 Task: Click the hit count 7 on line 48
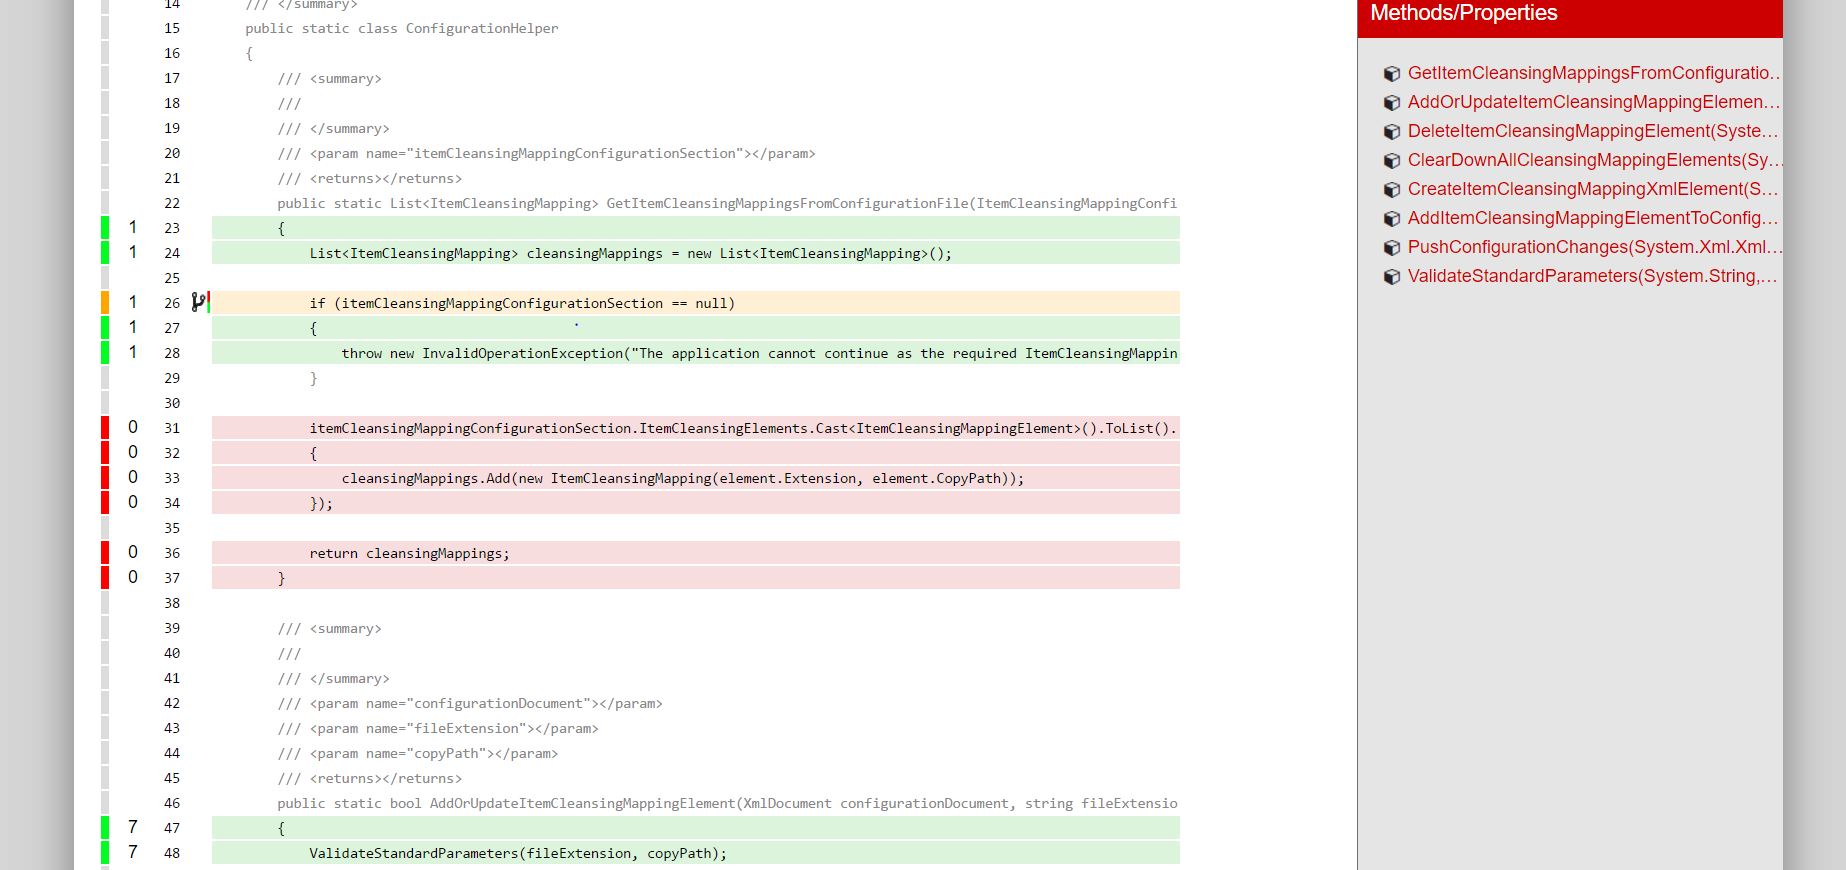(x=133, y=852)
